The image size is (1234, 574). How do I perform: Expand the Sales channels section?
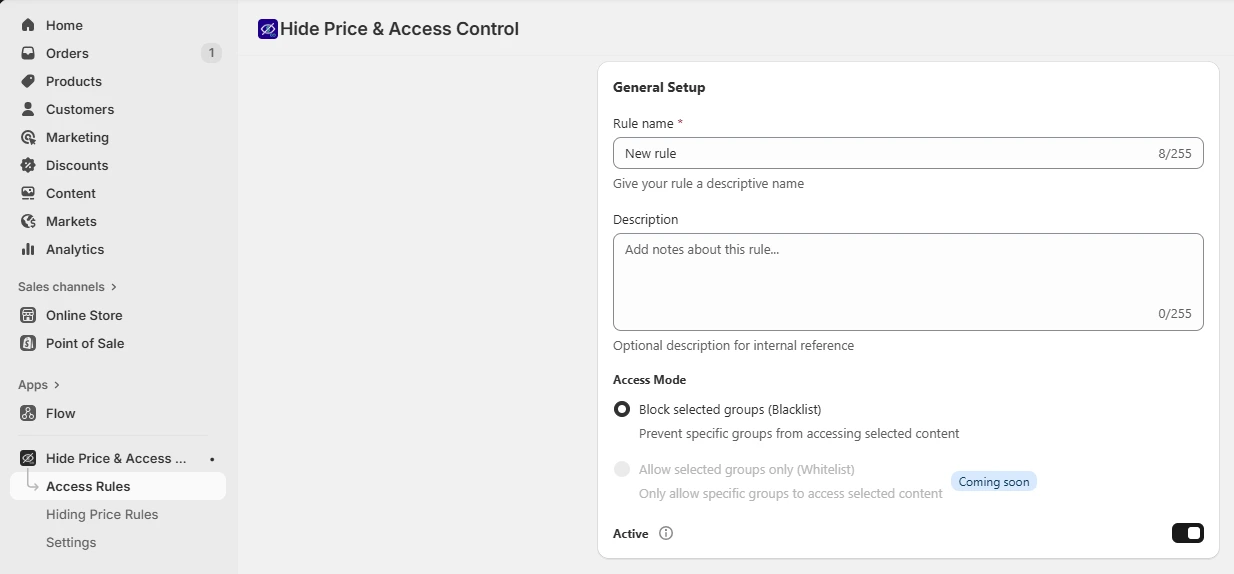pos(114,287)
